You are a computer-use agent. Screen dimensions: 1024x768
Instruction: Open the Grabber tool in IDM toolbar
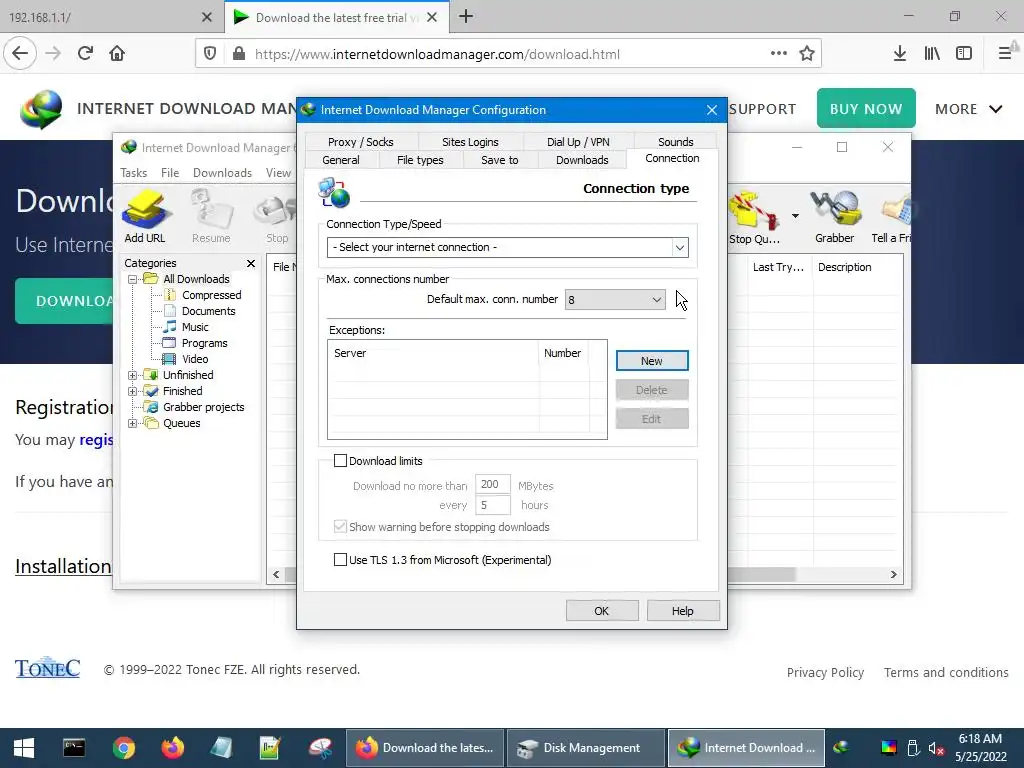834,217
